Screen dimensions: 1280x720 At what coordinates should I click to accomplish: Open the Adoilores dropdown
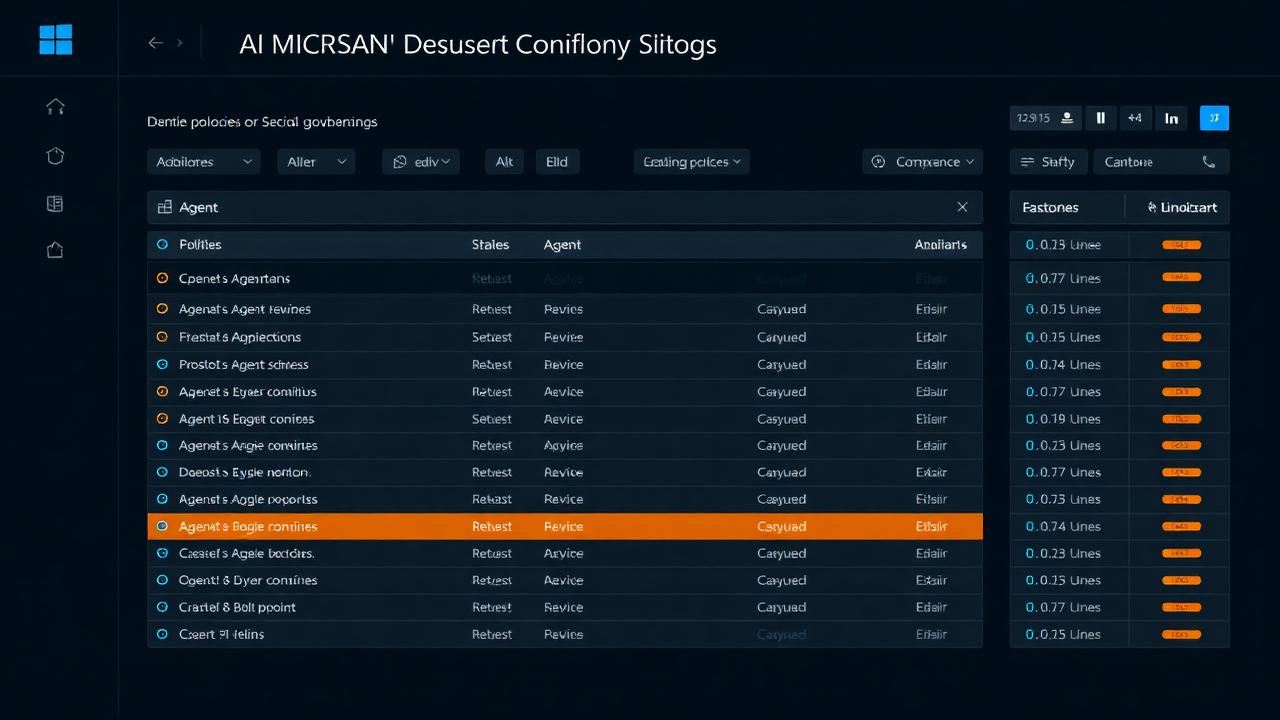click(x=204, y=162)
